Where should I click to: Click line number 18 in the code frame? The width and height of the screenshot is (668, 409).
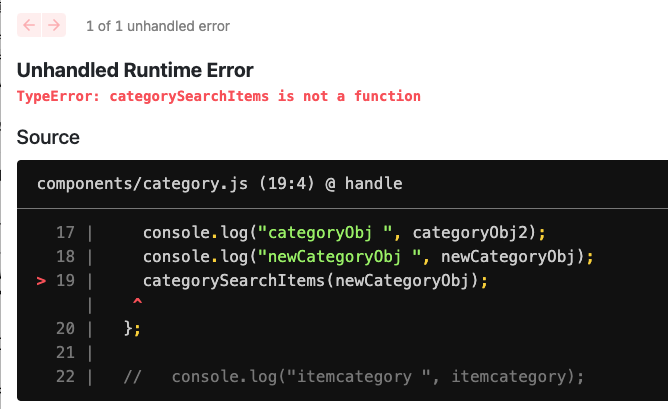click(66, 257)
